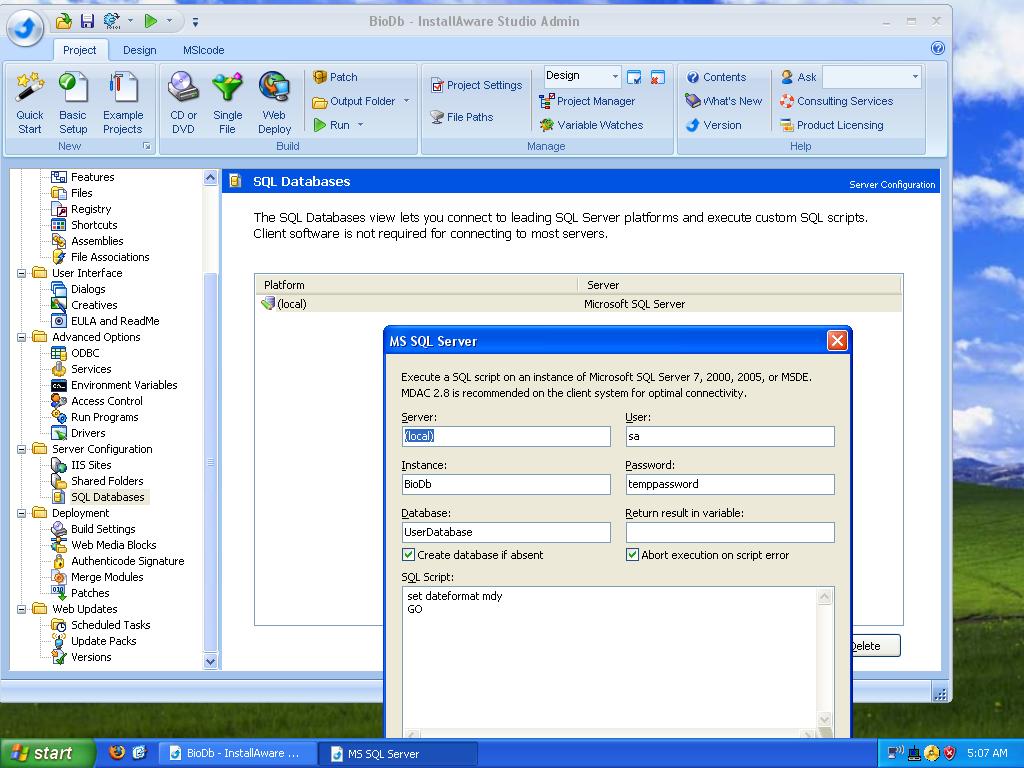Switch to the MSIcode ribbon tab
The width and height of the screenshot is (1024, 768).
[203, 50]
